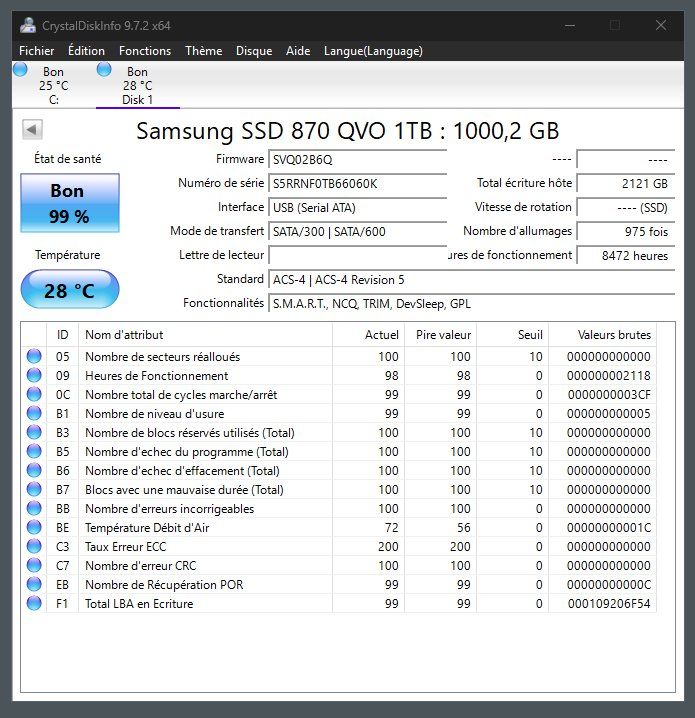The image size is (695, 718).
Task: Click status orb for attribute 05 reallocated sectors
Action: click(x=34, y=356)
